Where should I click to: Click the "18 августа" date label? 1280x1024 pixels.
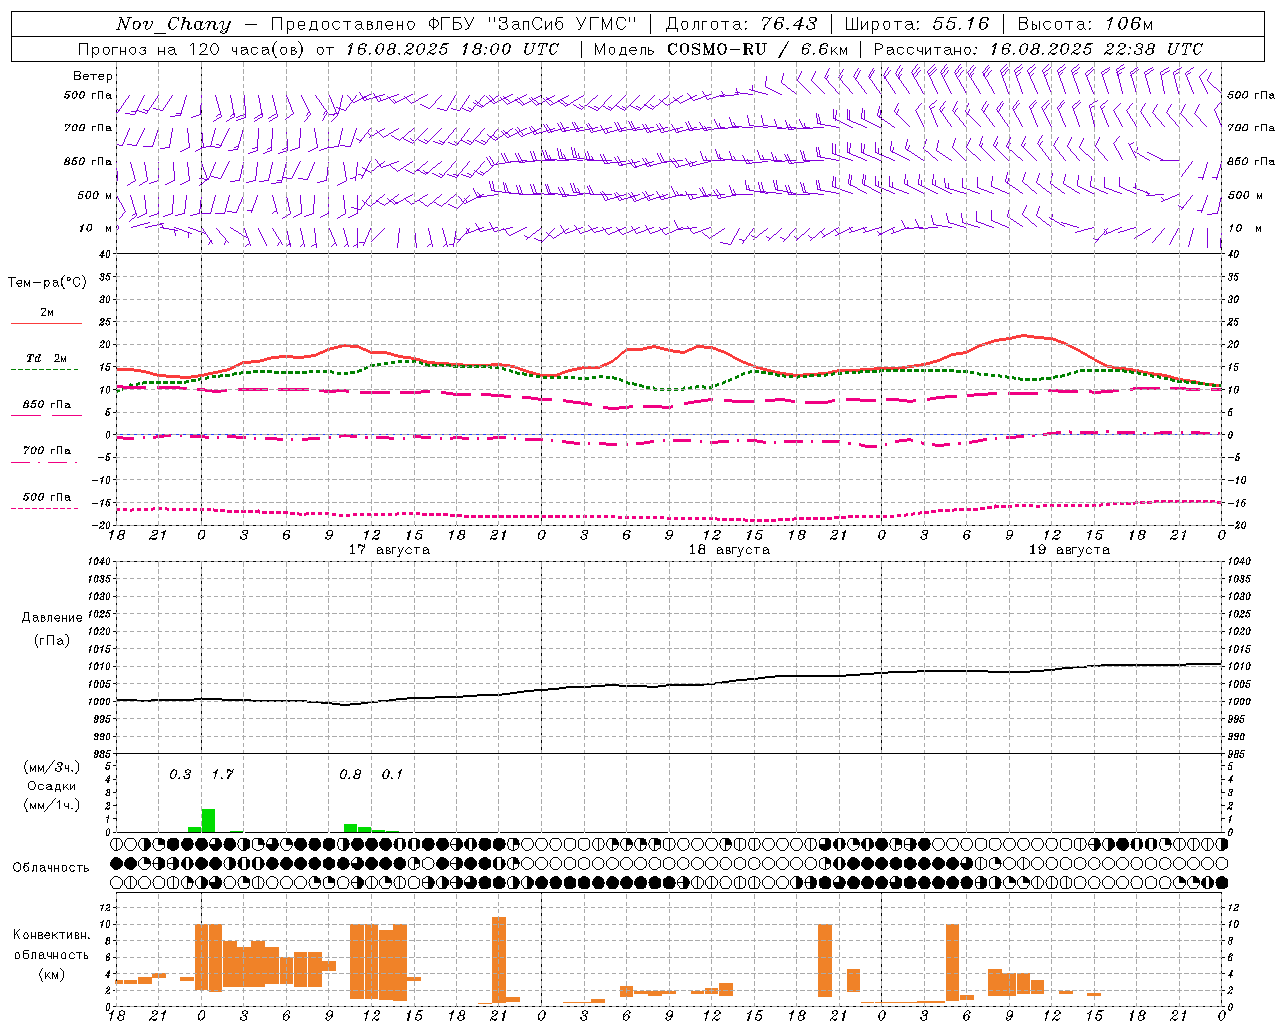tap(729, 550)
